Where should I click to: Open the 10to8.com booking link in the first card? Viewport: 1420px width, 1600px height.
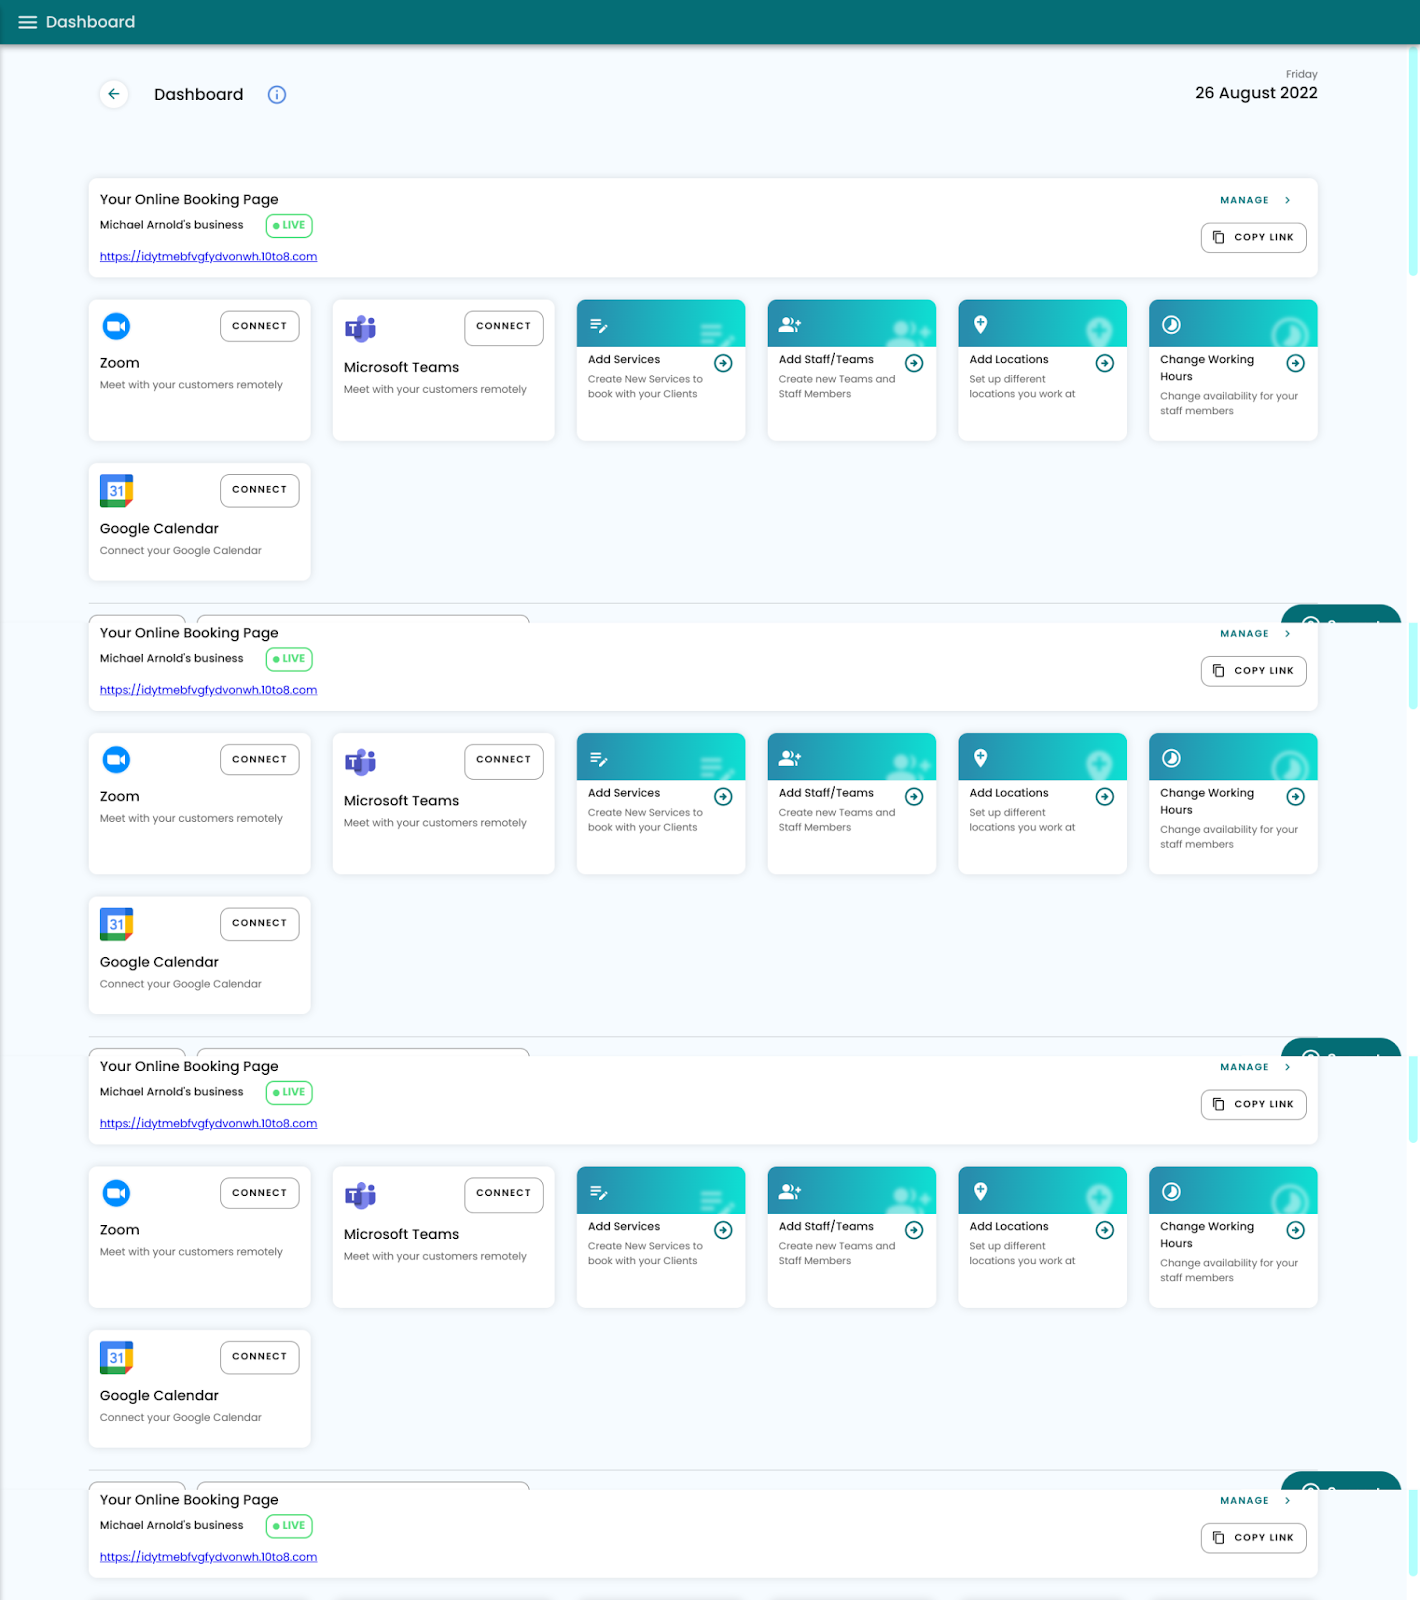(x=208, y=257)
